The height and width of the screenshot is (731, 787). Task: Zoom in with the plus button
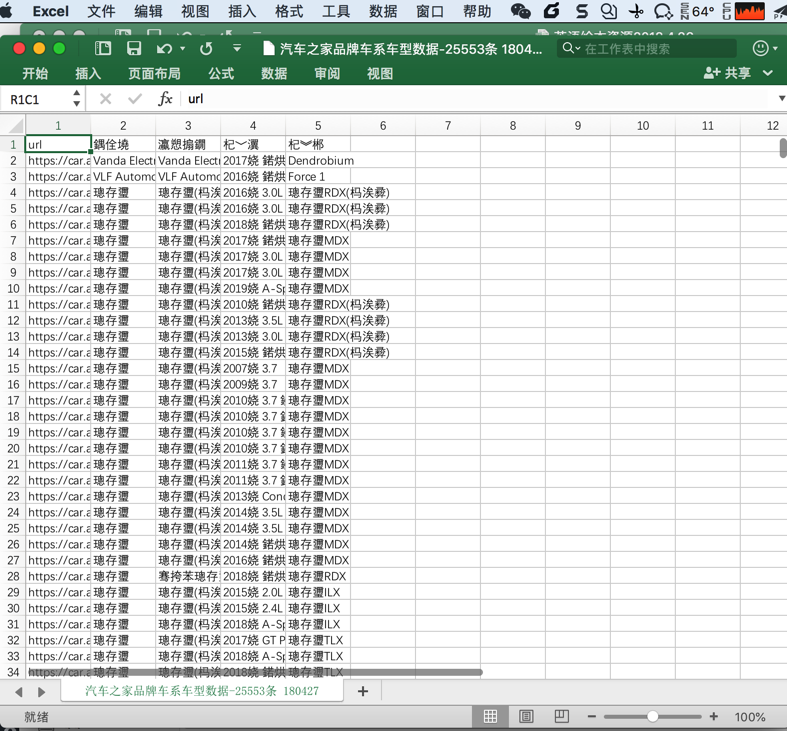pyautogui.click(x=714, y=716)
